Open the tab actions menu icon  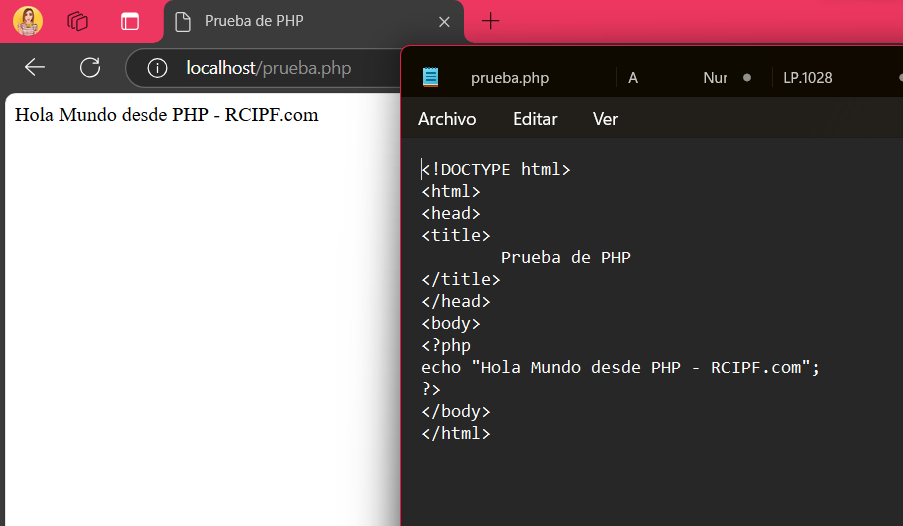[x=129, y=21]
